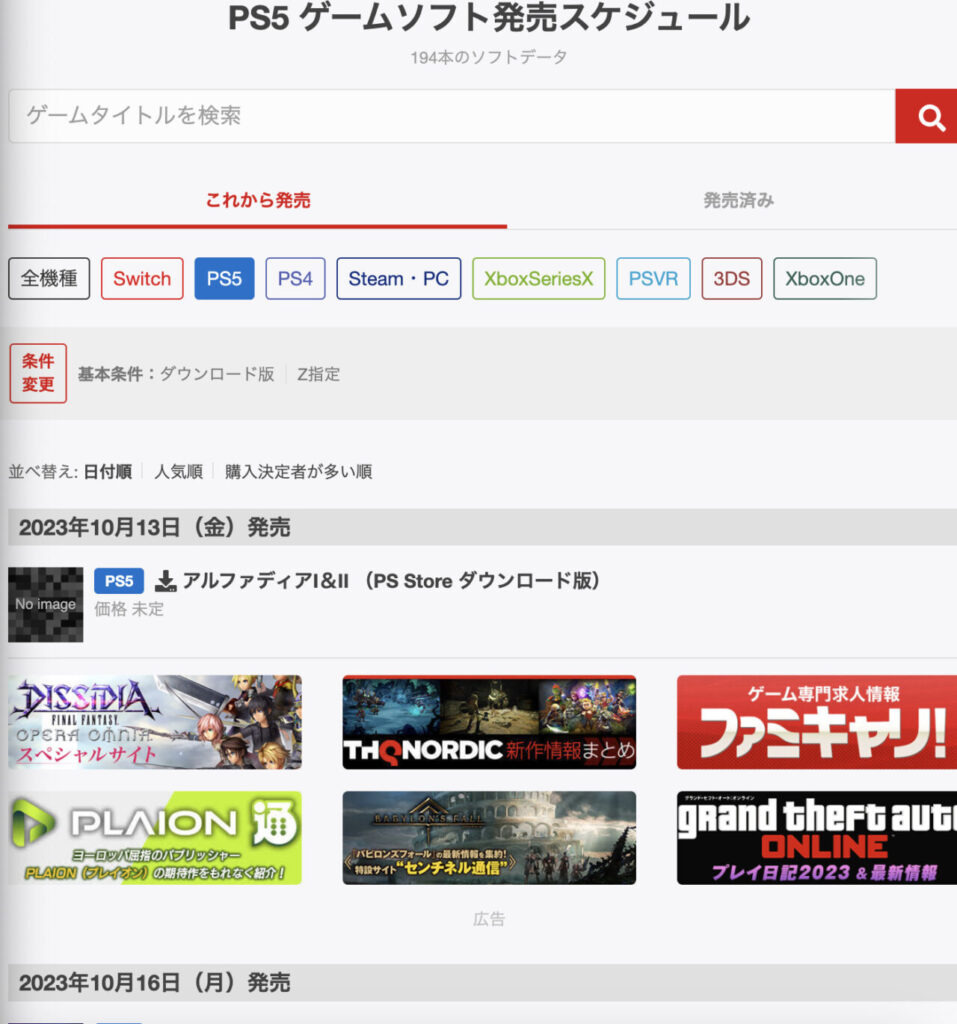
Task: Focus the ゲームタイトルを検索 search field
Action: pos(451,116)
